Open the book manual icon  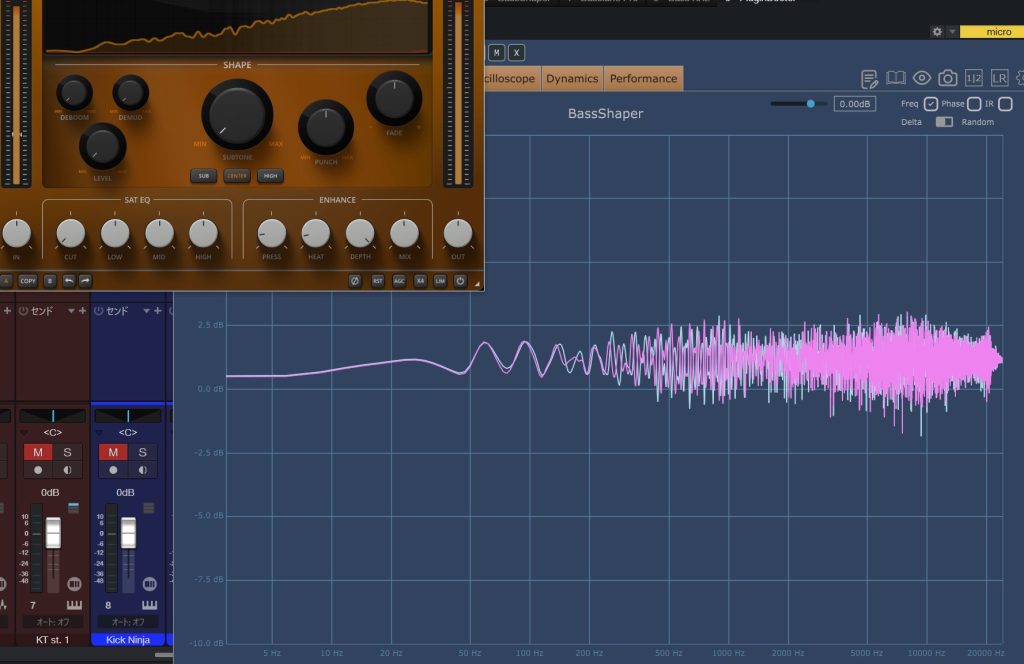point(896,78)
